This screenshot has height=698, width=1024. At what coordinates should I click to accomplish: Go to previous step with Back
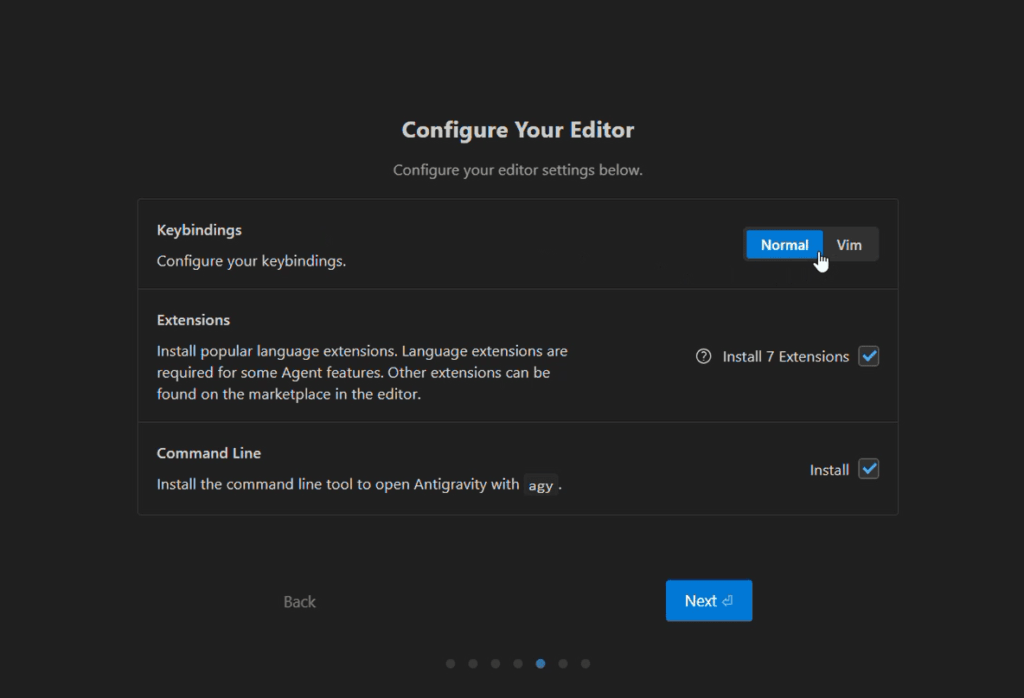[x=300, y=601]
